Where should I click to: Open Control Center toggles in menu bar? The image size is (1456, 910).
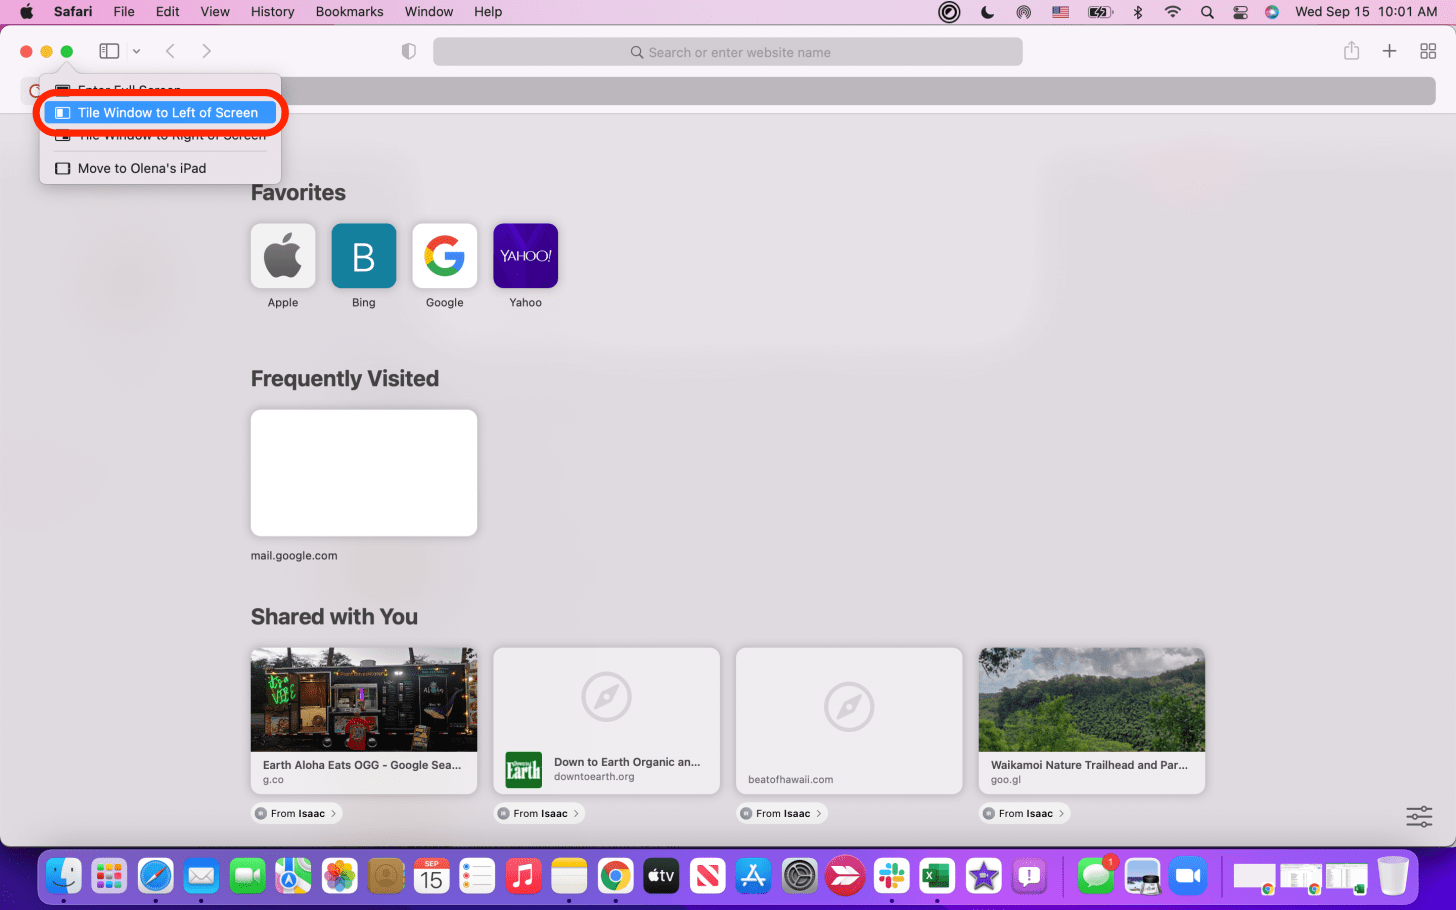[1240, 12]
